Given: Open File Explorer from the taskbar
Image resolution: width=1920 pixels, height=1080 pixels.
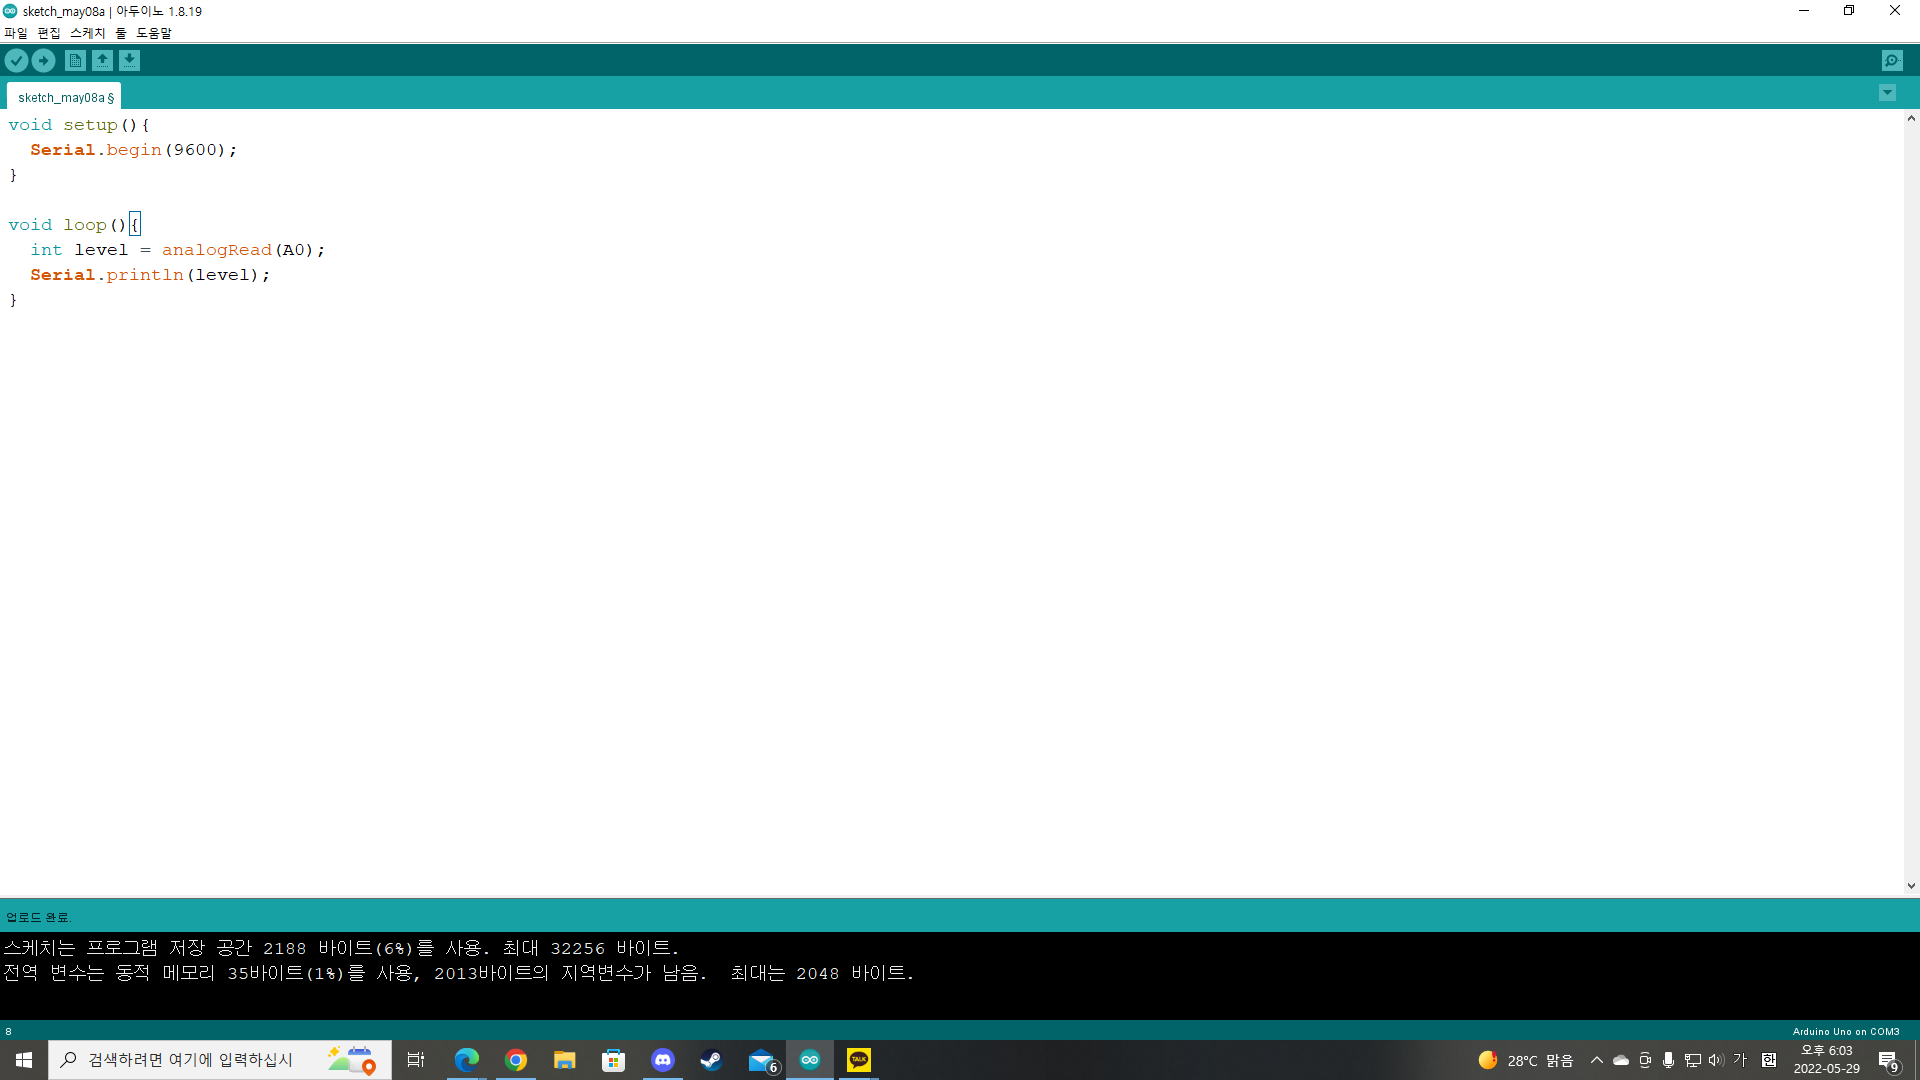Looking at the screenshot, I should (x=565, y=1060).
